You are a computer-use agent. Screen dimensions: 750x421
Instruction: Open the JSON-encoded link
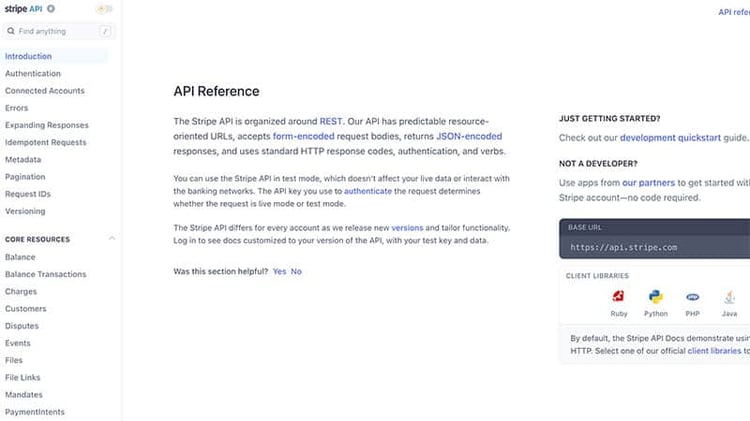pyautogui.click(x=469, y=136)
